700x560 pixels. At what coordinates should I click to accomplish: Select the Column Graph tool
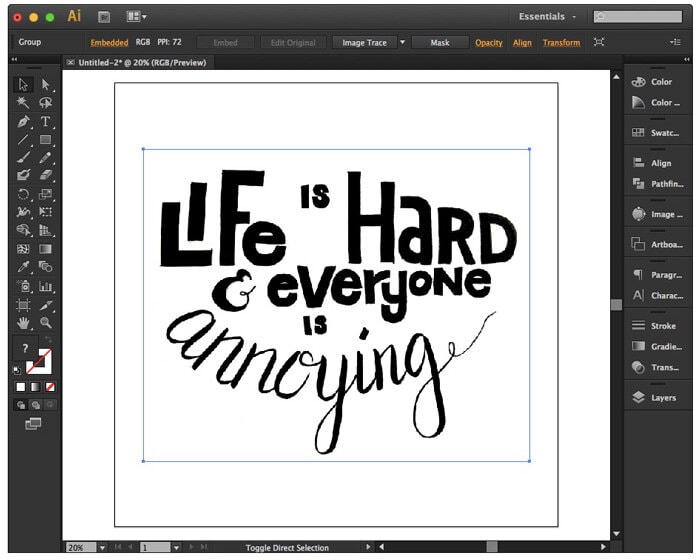[x=45, y=286]
